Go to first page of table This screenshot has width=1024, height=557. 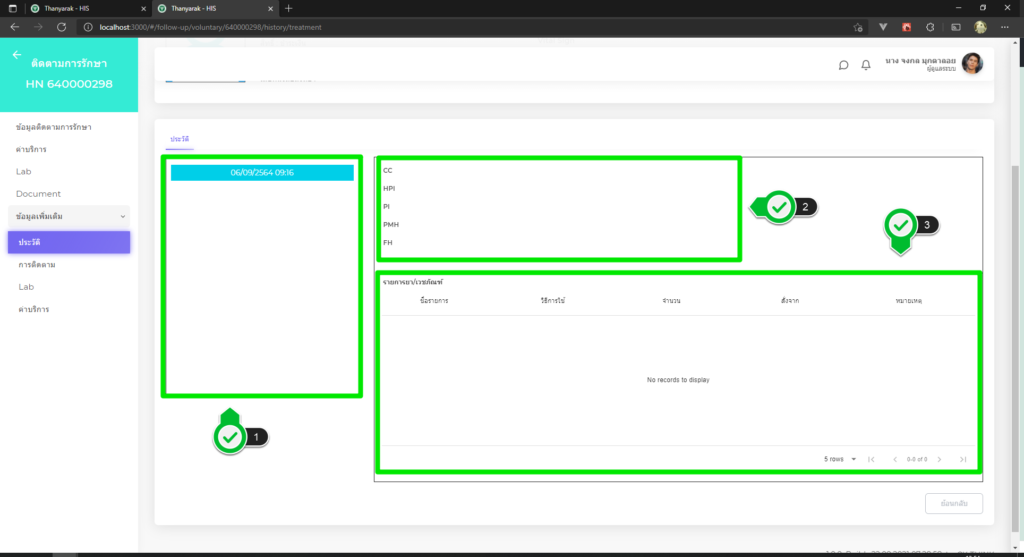click(872, 459)
